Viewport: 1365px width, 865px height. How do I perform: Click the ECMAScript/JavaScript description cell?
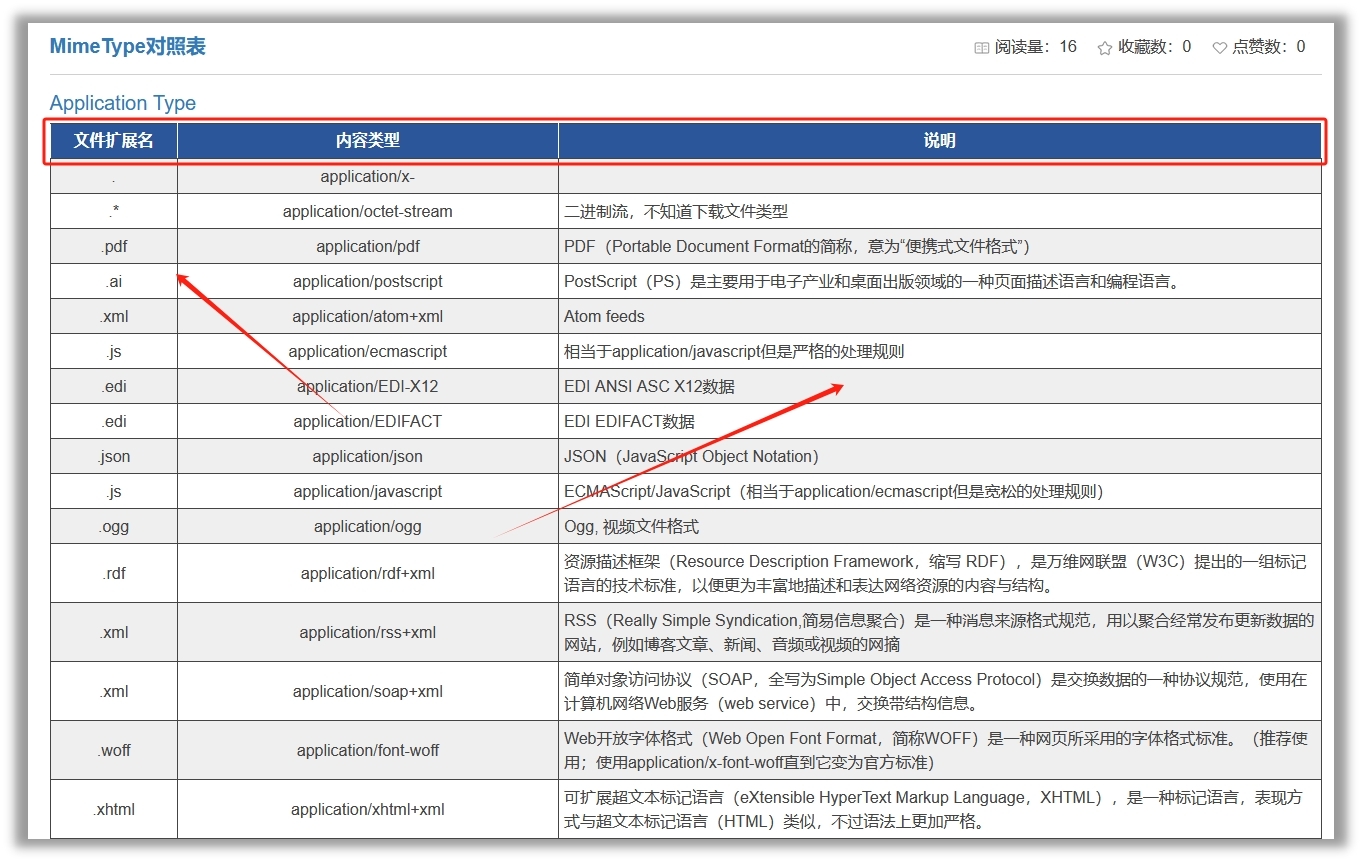pos(940,491)
